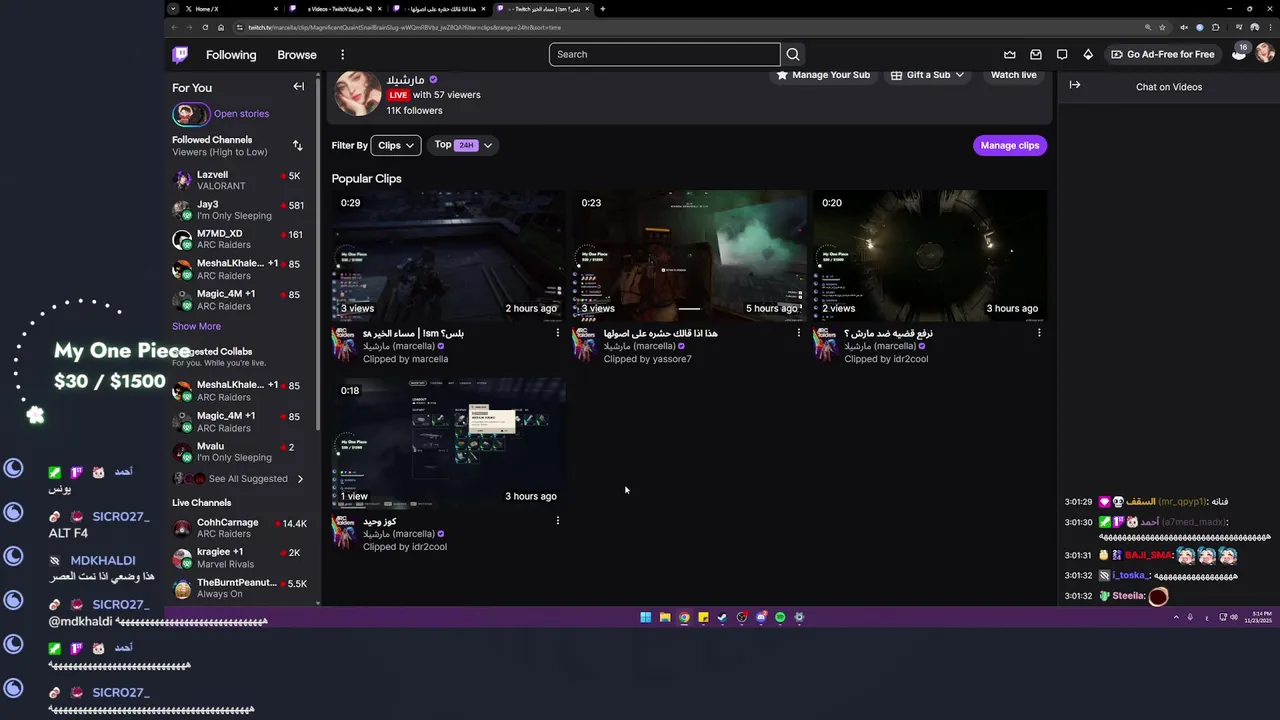Play the 0:29 clip thumbnail

click(448, 255)
